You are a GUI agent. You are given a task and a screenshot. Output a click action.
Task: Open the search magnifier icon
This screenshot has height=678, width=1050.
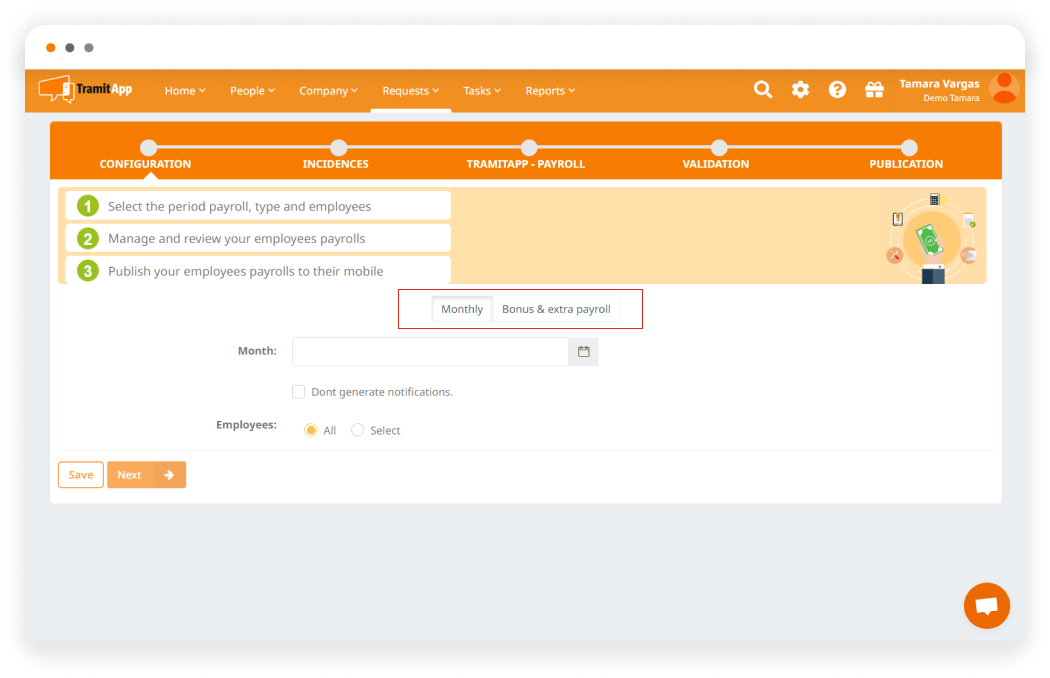click(763, 90)
